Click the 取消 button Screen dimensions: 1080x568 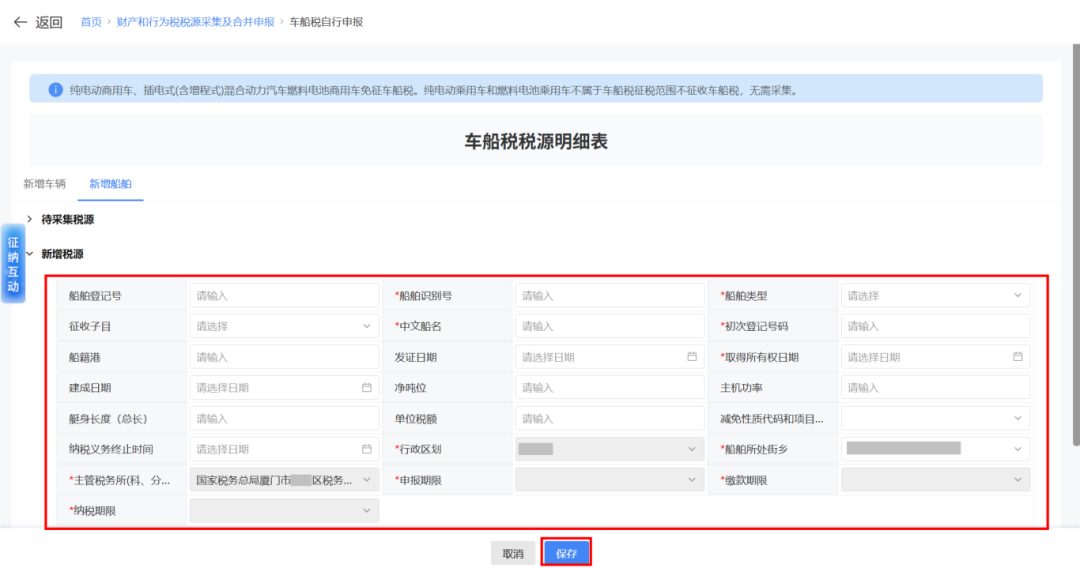[x=513, y=554]
